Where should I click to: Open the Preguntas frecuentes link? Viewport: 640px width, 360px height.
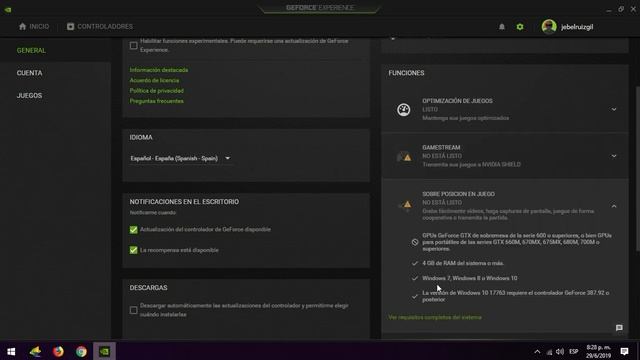[157, 101]
